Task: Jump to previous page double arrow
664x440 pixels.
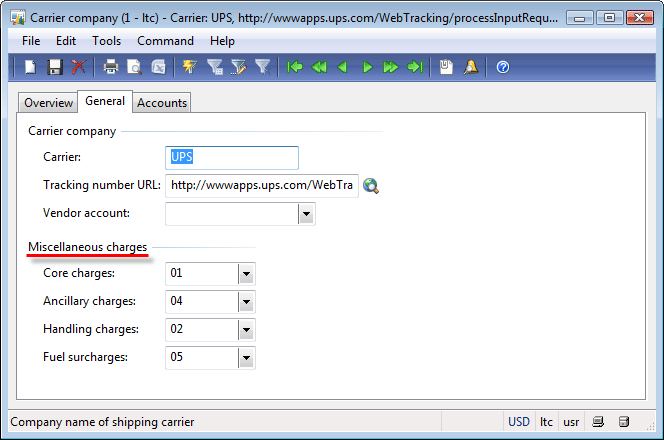Action: click(x=319, y=67)
